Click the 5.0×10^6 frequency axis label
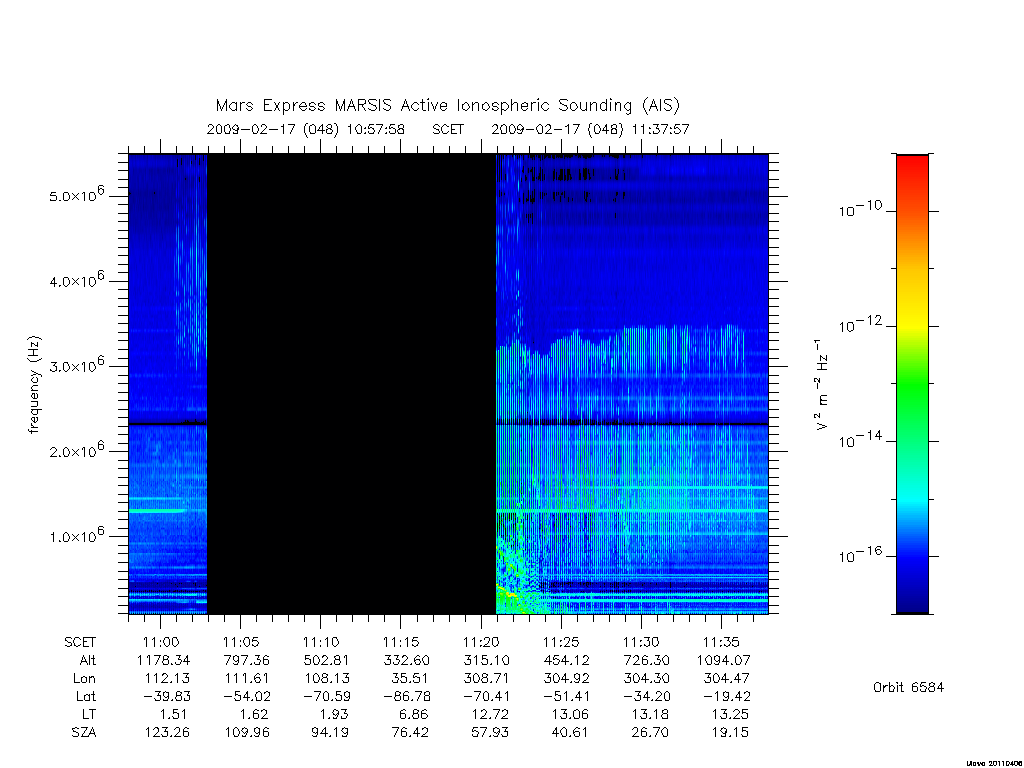The image size is (1024, 768). point(77,194)
